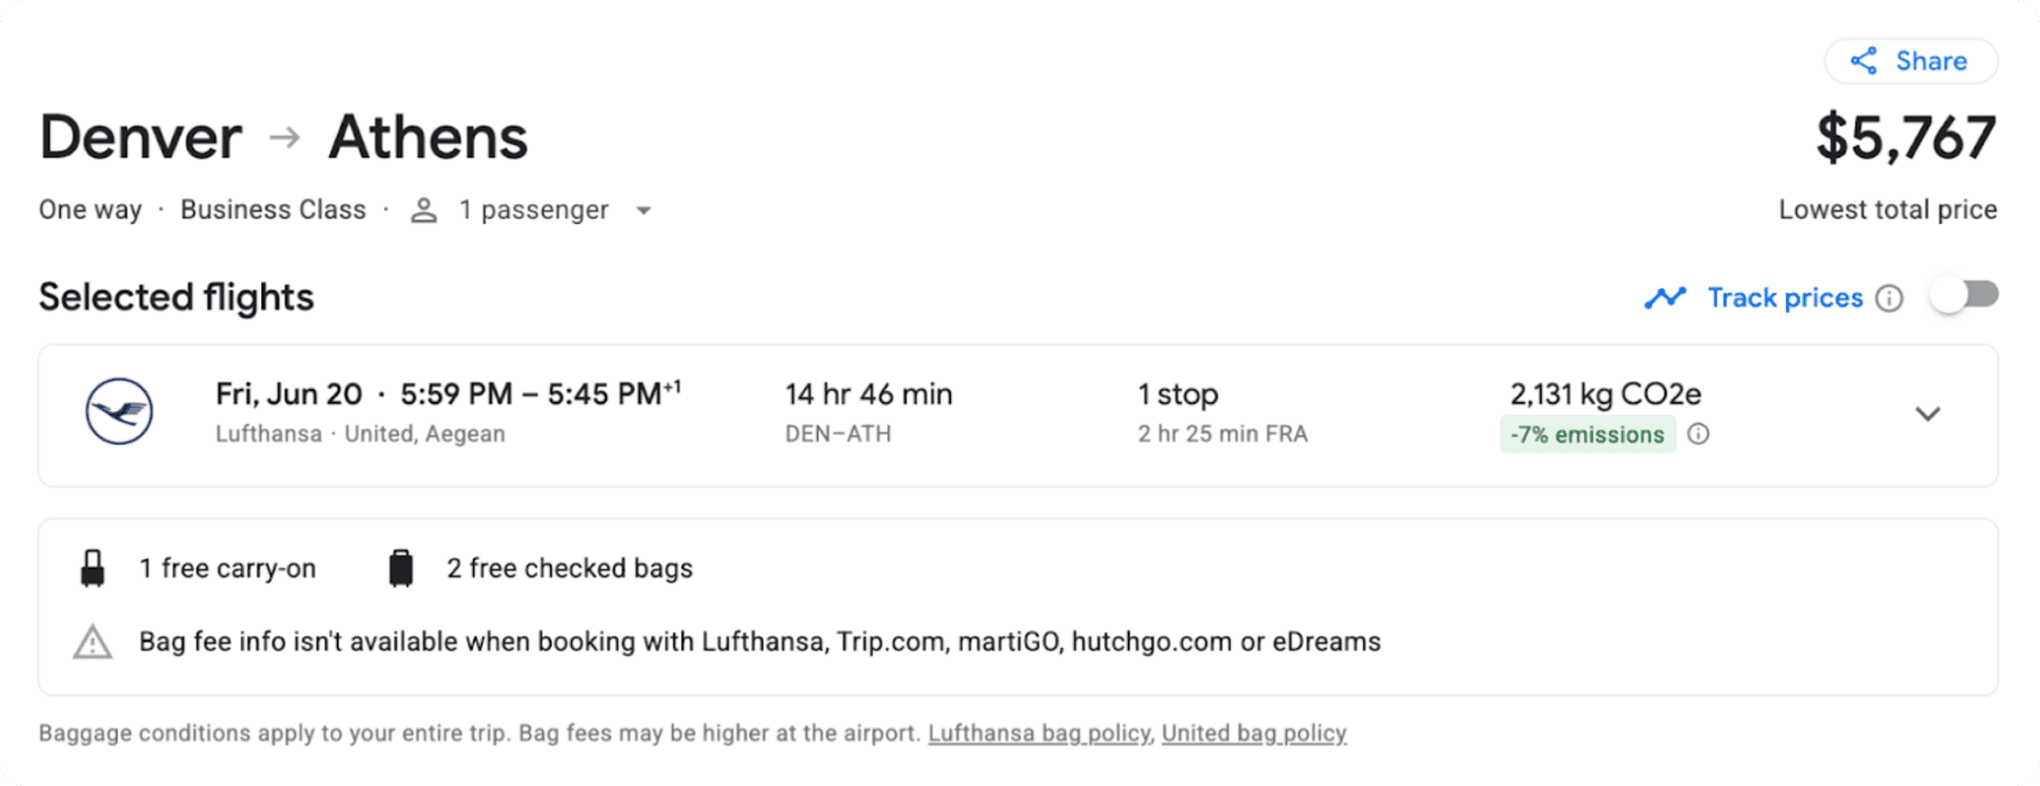The width and height of the screenshot is (2040, 786).
Task: Open the United bag policy link
Action: tap(1253, 733)
